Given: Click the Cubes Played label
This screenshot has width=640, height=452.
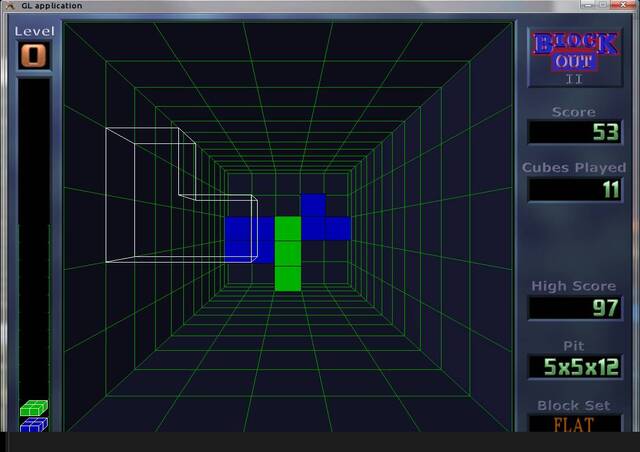Looking at the screenshot, I should [573, 167].
